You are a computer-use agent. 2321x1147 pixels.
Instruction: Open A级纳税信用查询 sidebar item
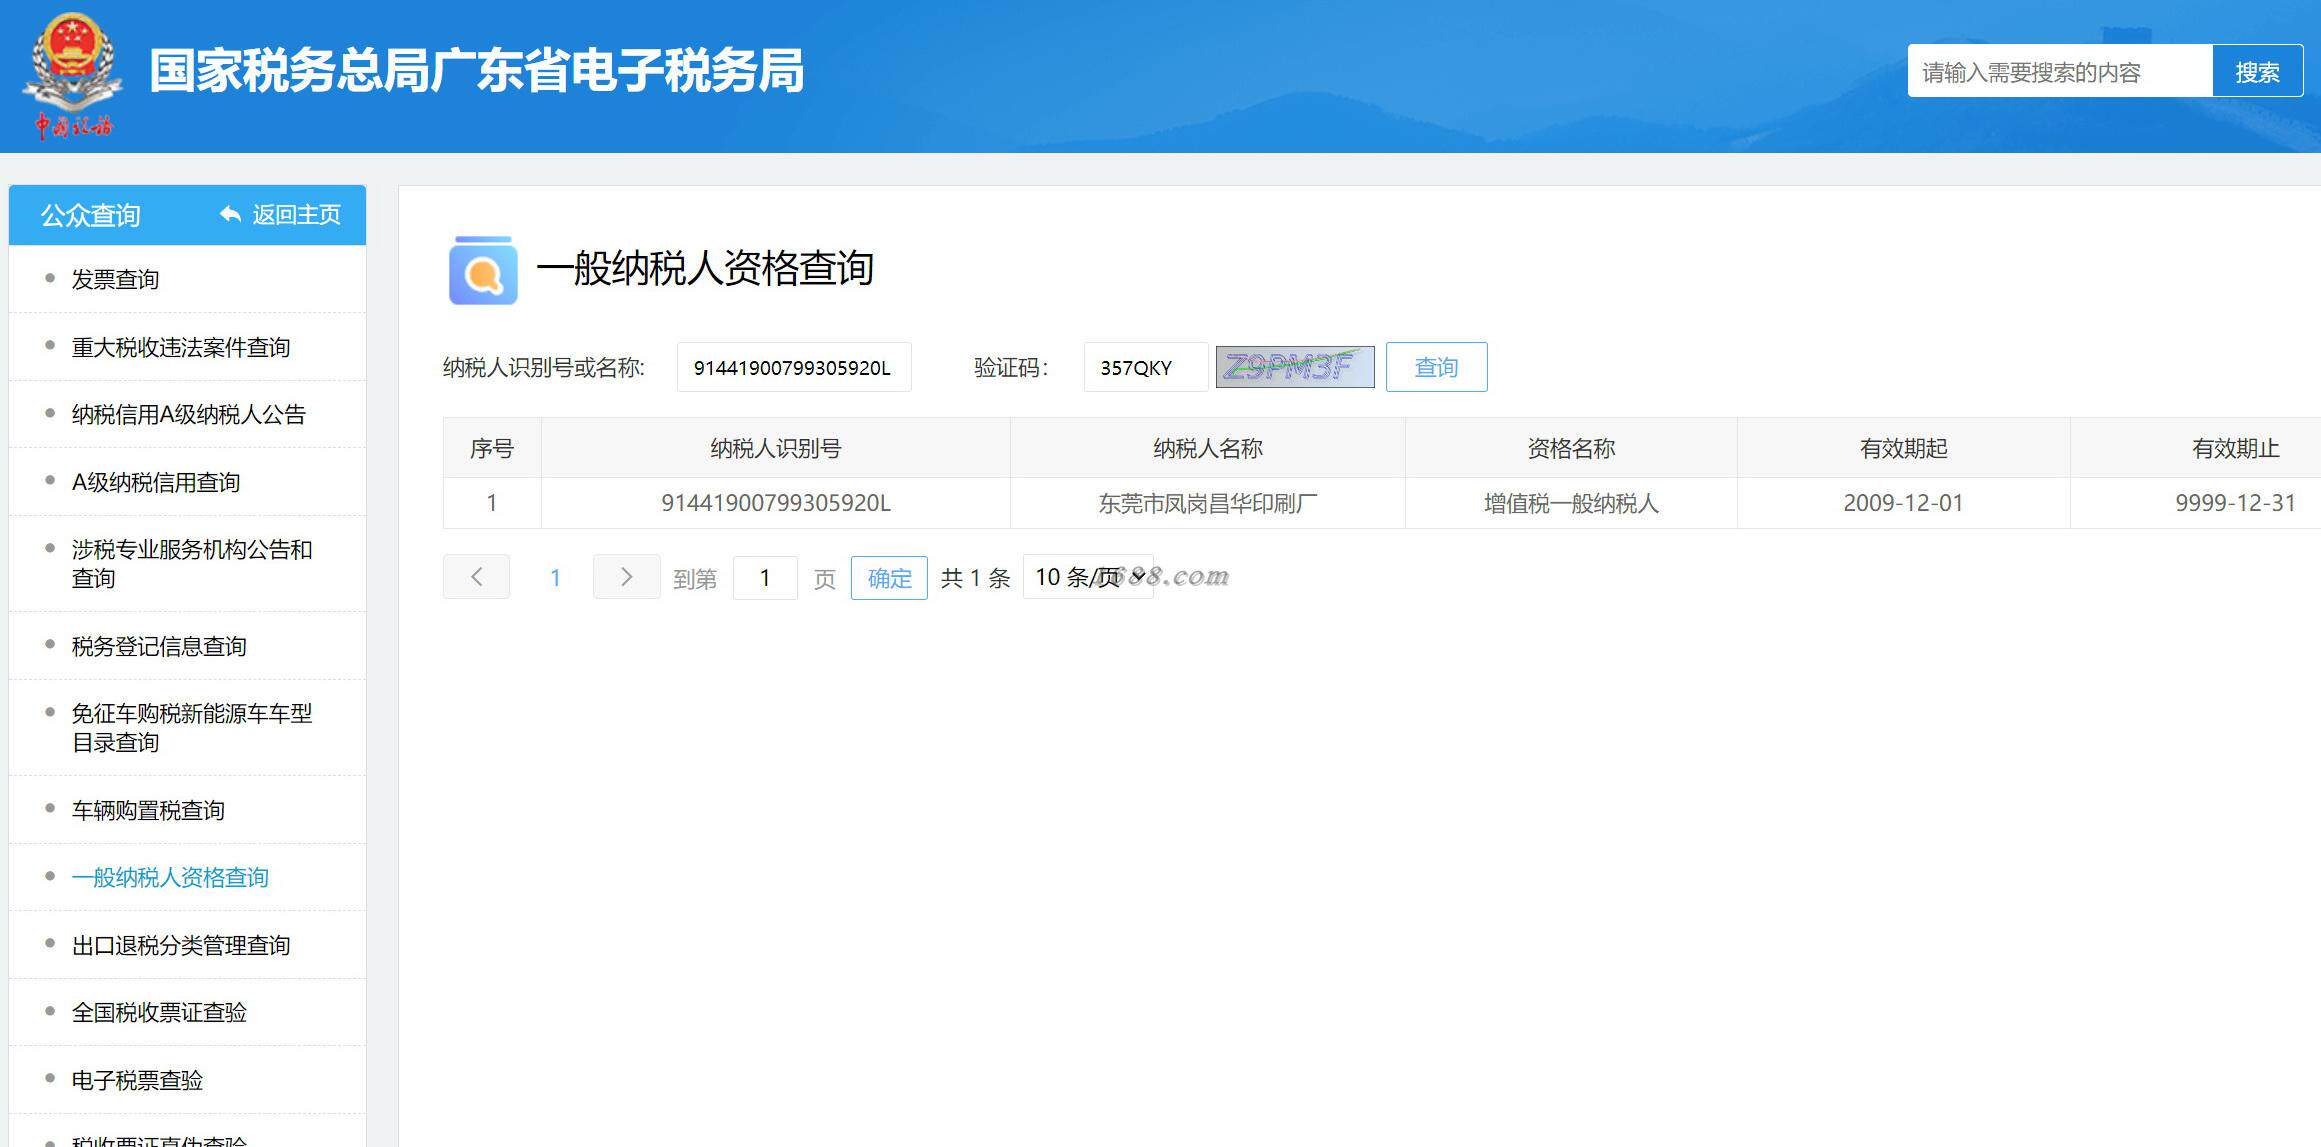pos(156,482)
